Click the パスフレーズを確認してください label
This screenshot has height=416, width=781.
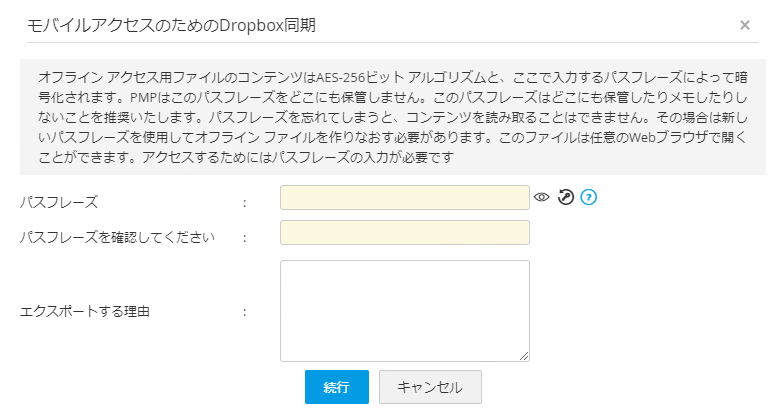(x=118, y=237)
